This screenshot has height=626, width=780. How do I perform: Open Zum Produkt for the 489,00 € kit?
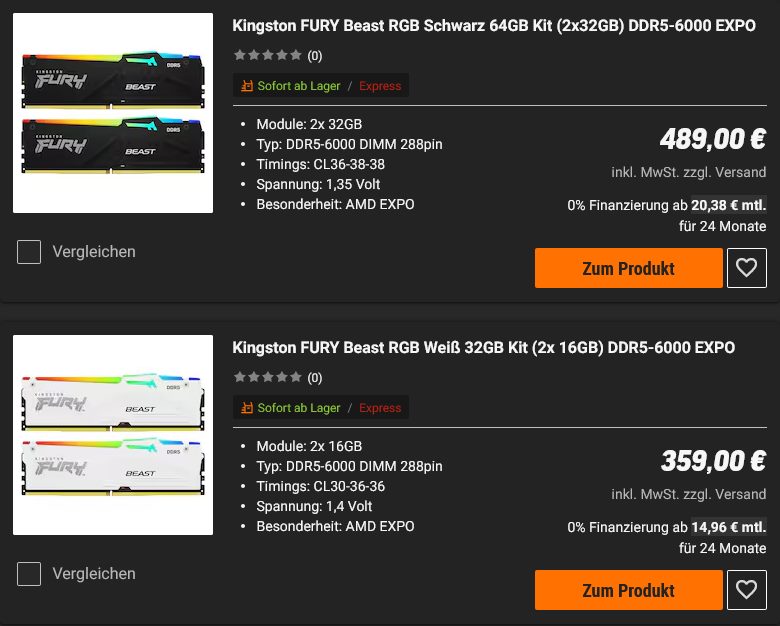[629, 268]
